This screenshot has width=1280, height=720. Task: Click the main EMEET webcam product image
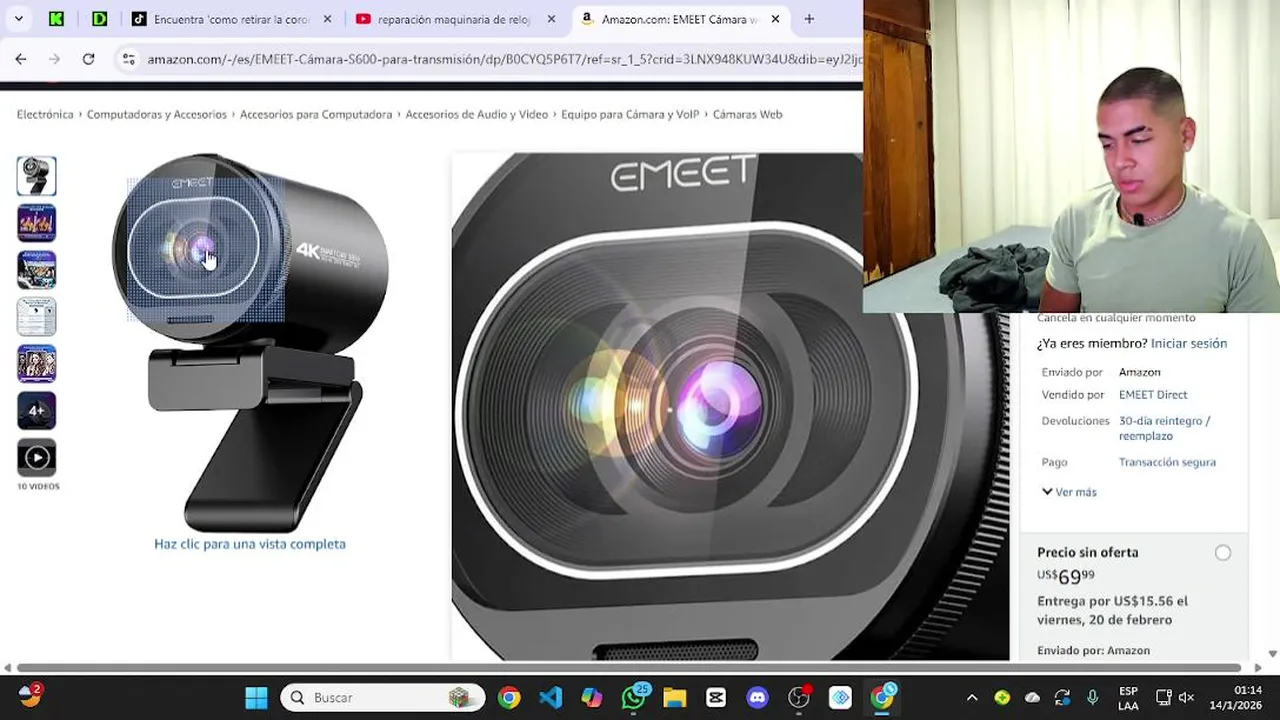(250, 343)
